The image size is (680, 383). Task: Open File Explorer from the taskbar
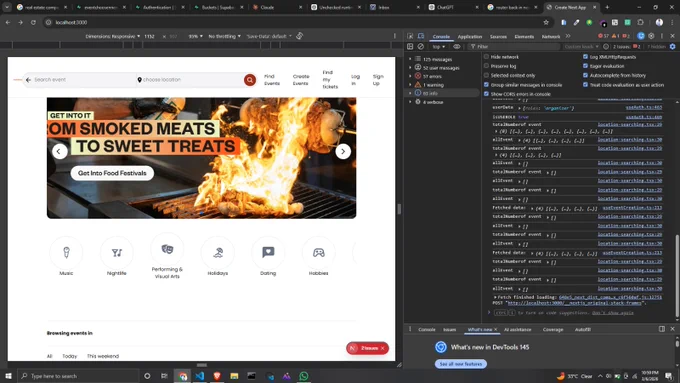point(234,376)
